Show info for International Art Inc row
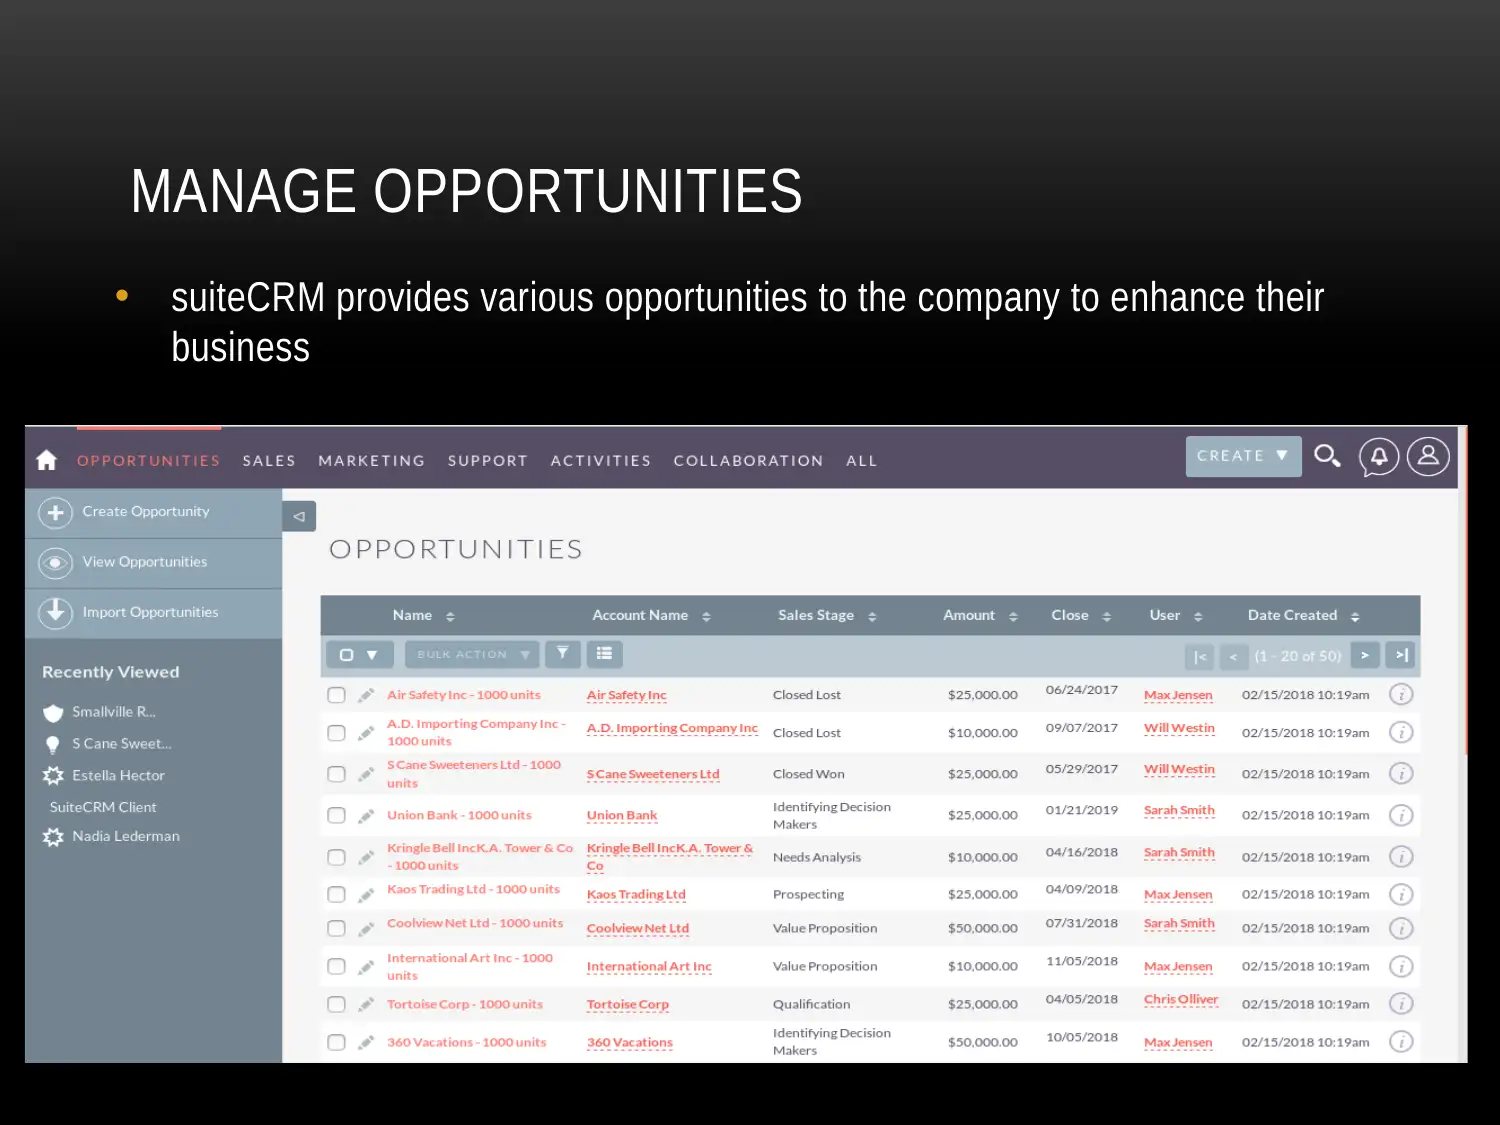The height and width of the screenshot is (1125, 1500). [1401, 966]
